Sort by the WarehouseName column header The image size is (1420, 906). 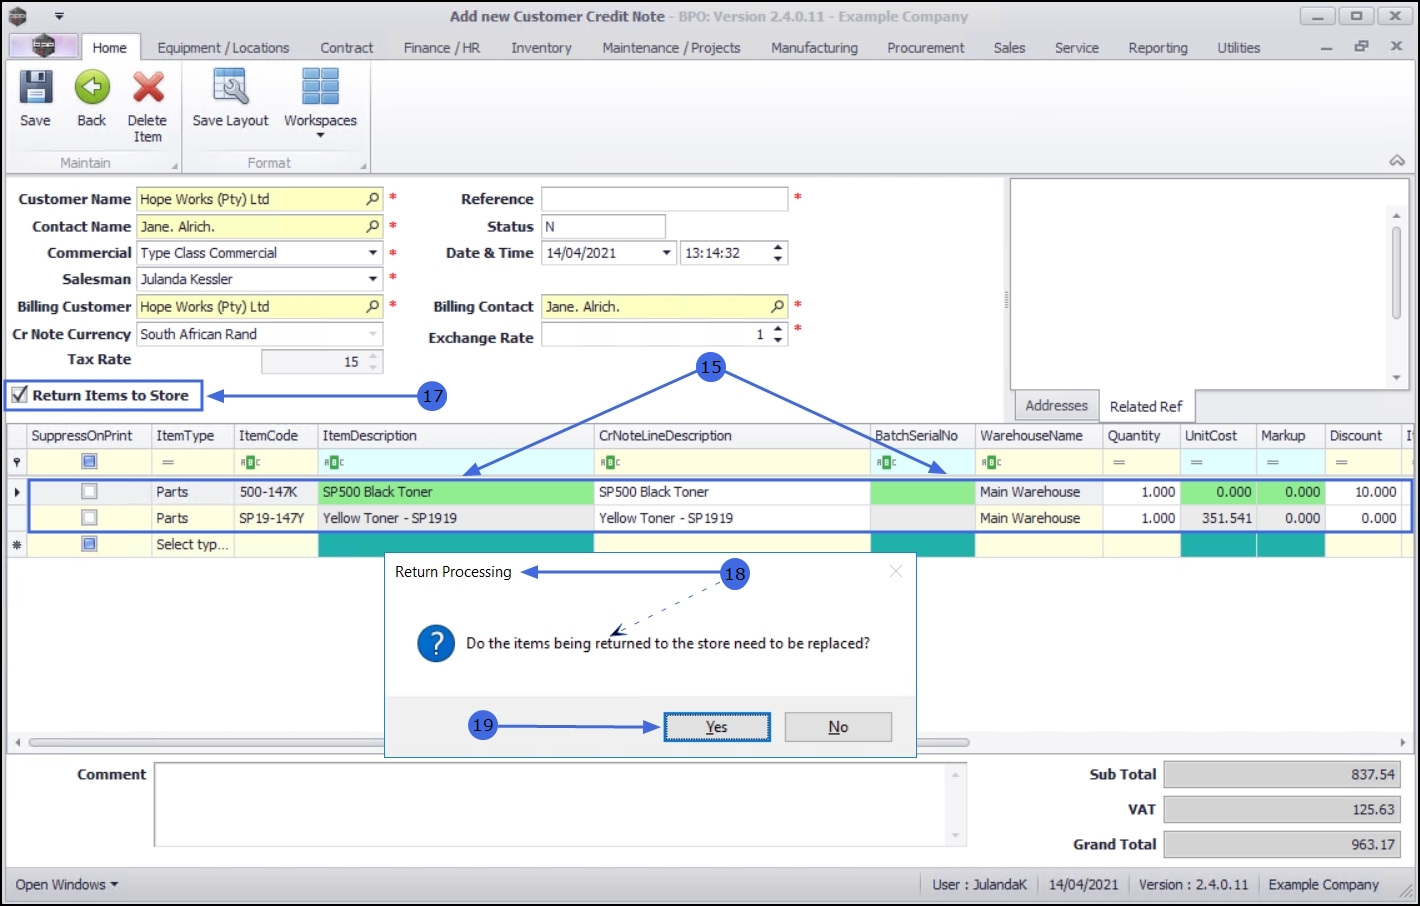[1039, 435]
